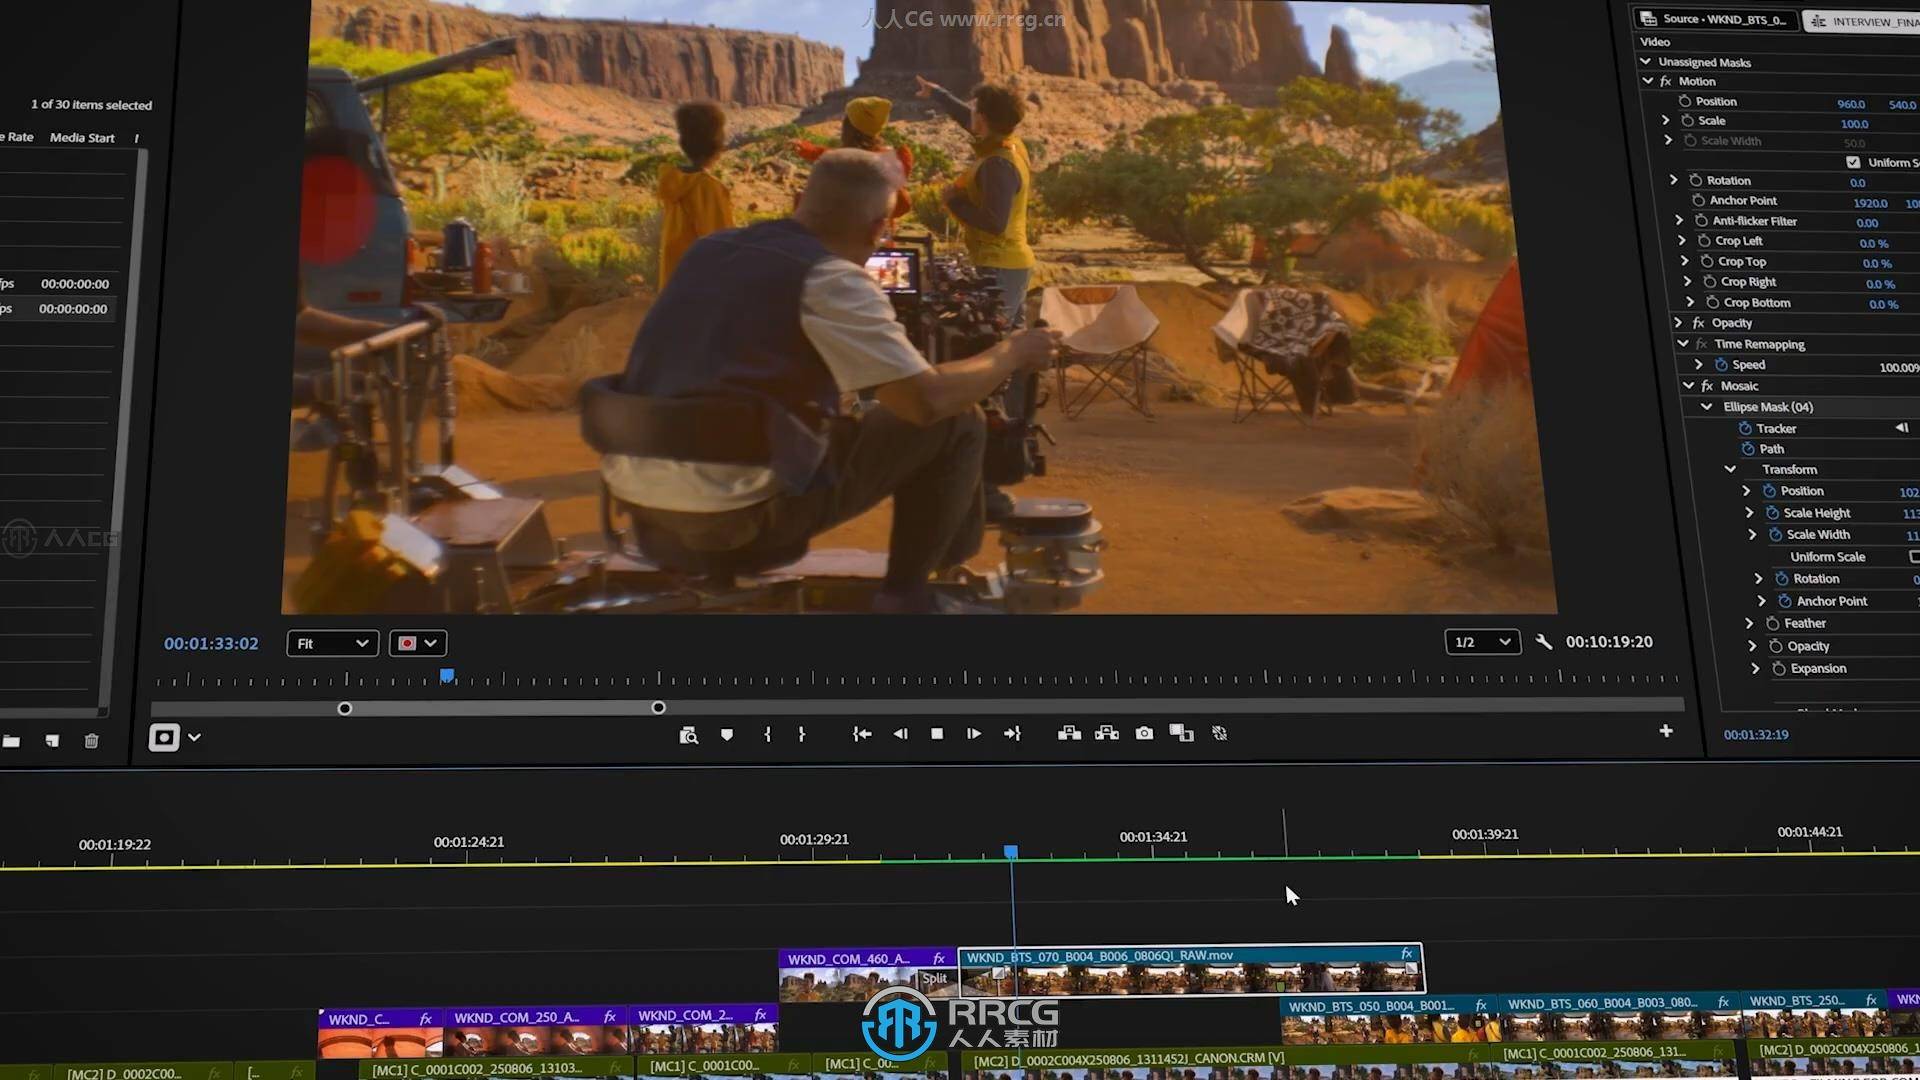
Task: Open the settings wrench icon
Action: click(1544, 642)
